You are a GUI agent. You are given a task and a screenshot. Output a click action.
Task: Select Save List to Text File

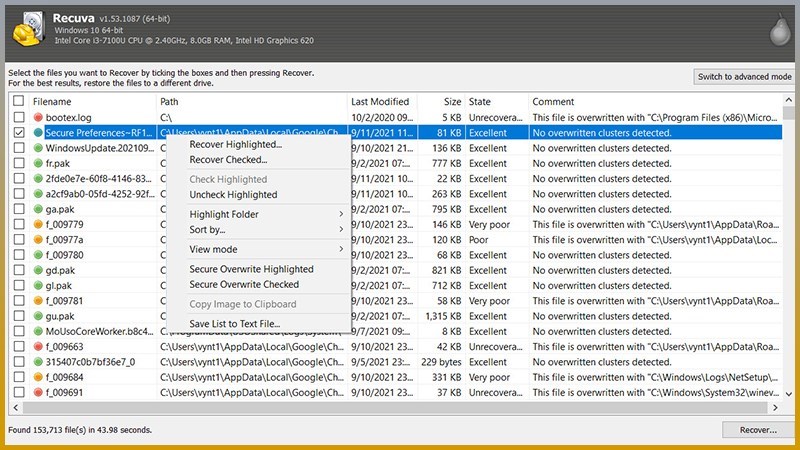coord(235,323)
